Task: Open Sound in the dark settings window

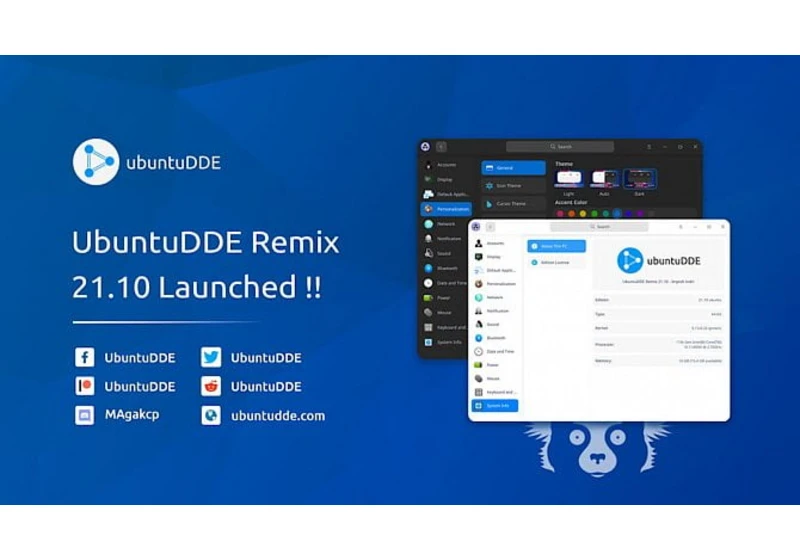Action: [x=445, y=253]
